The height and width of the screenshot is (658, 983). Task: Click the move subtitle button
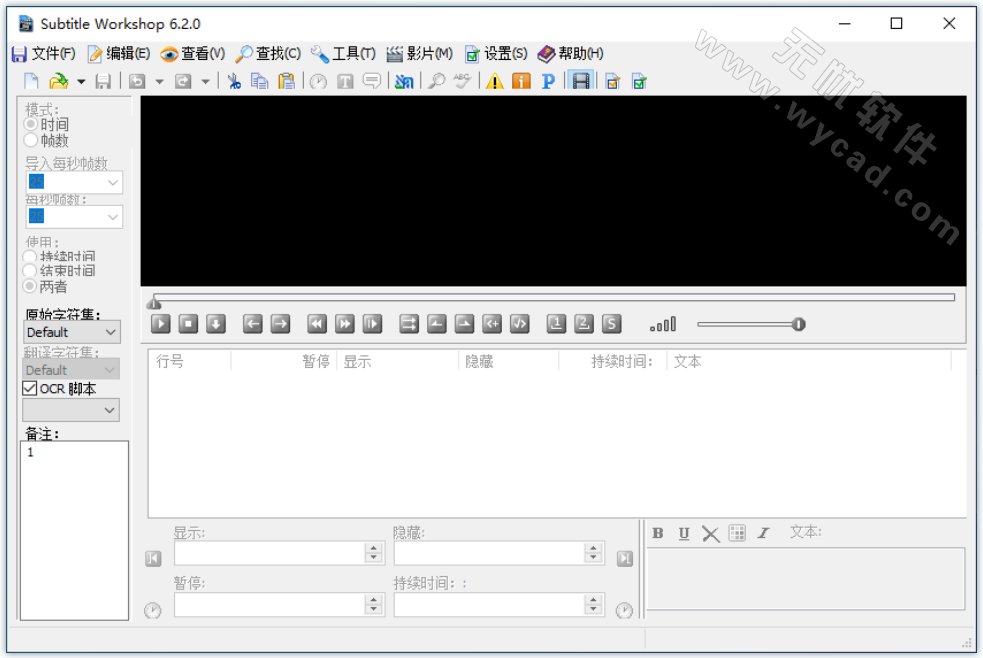[409, 323]
